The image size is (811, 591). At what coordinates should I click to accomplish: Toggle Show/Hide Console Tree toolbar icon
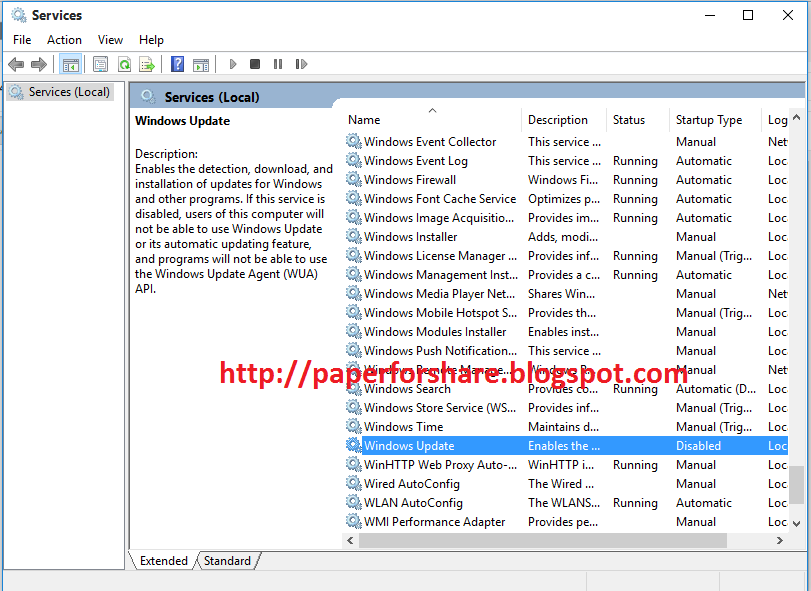click(x=70, y=64)
